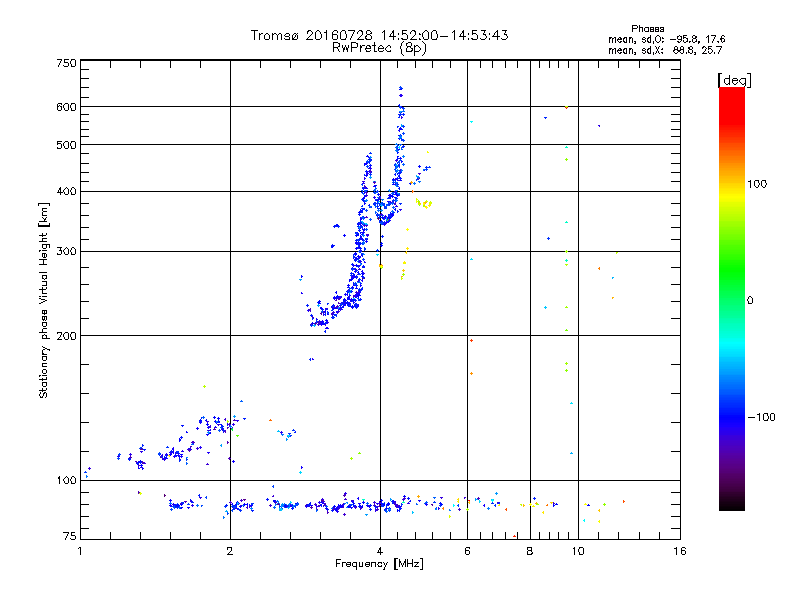Click the colorbar tick label "-100"
Image resolution: width=800 pixels, height=600 pixels.
[x=761, y=417]
